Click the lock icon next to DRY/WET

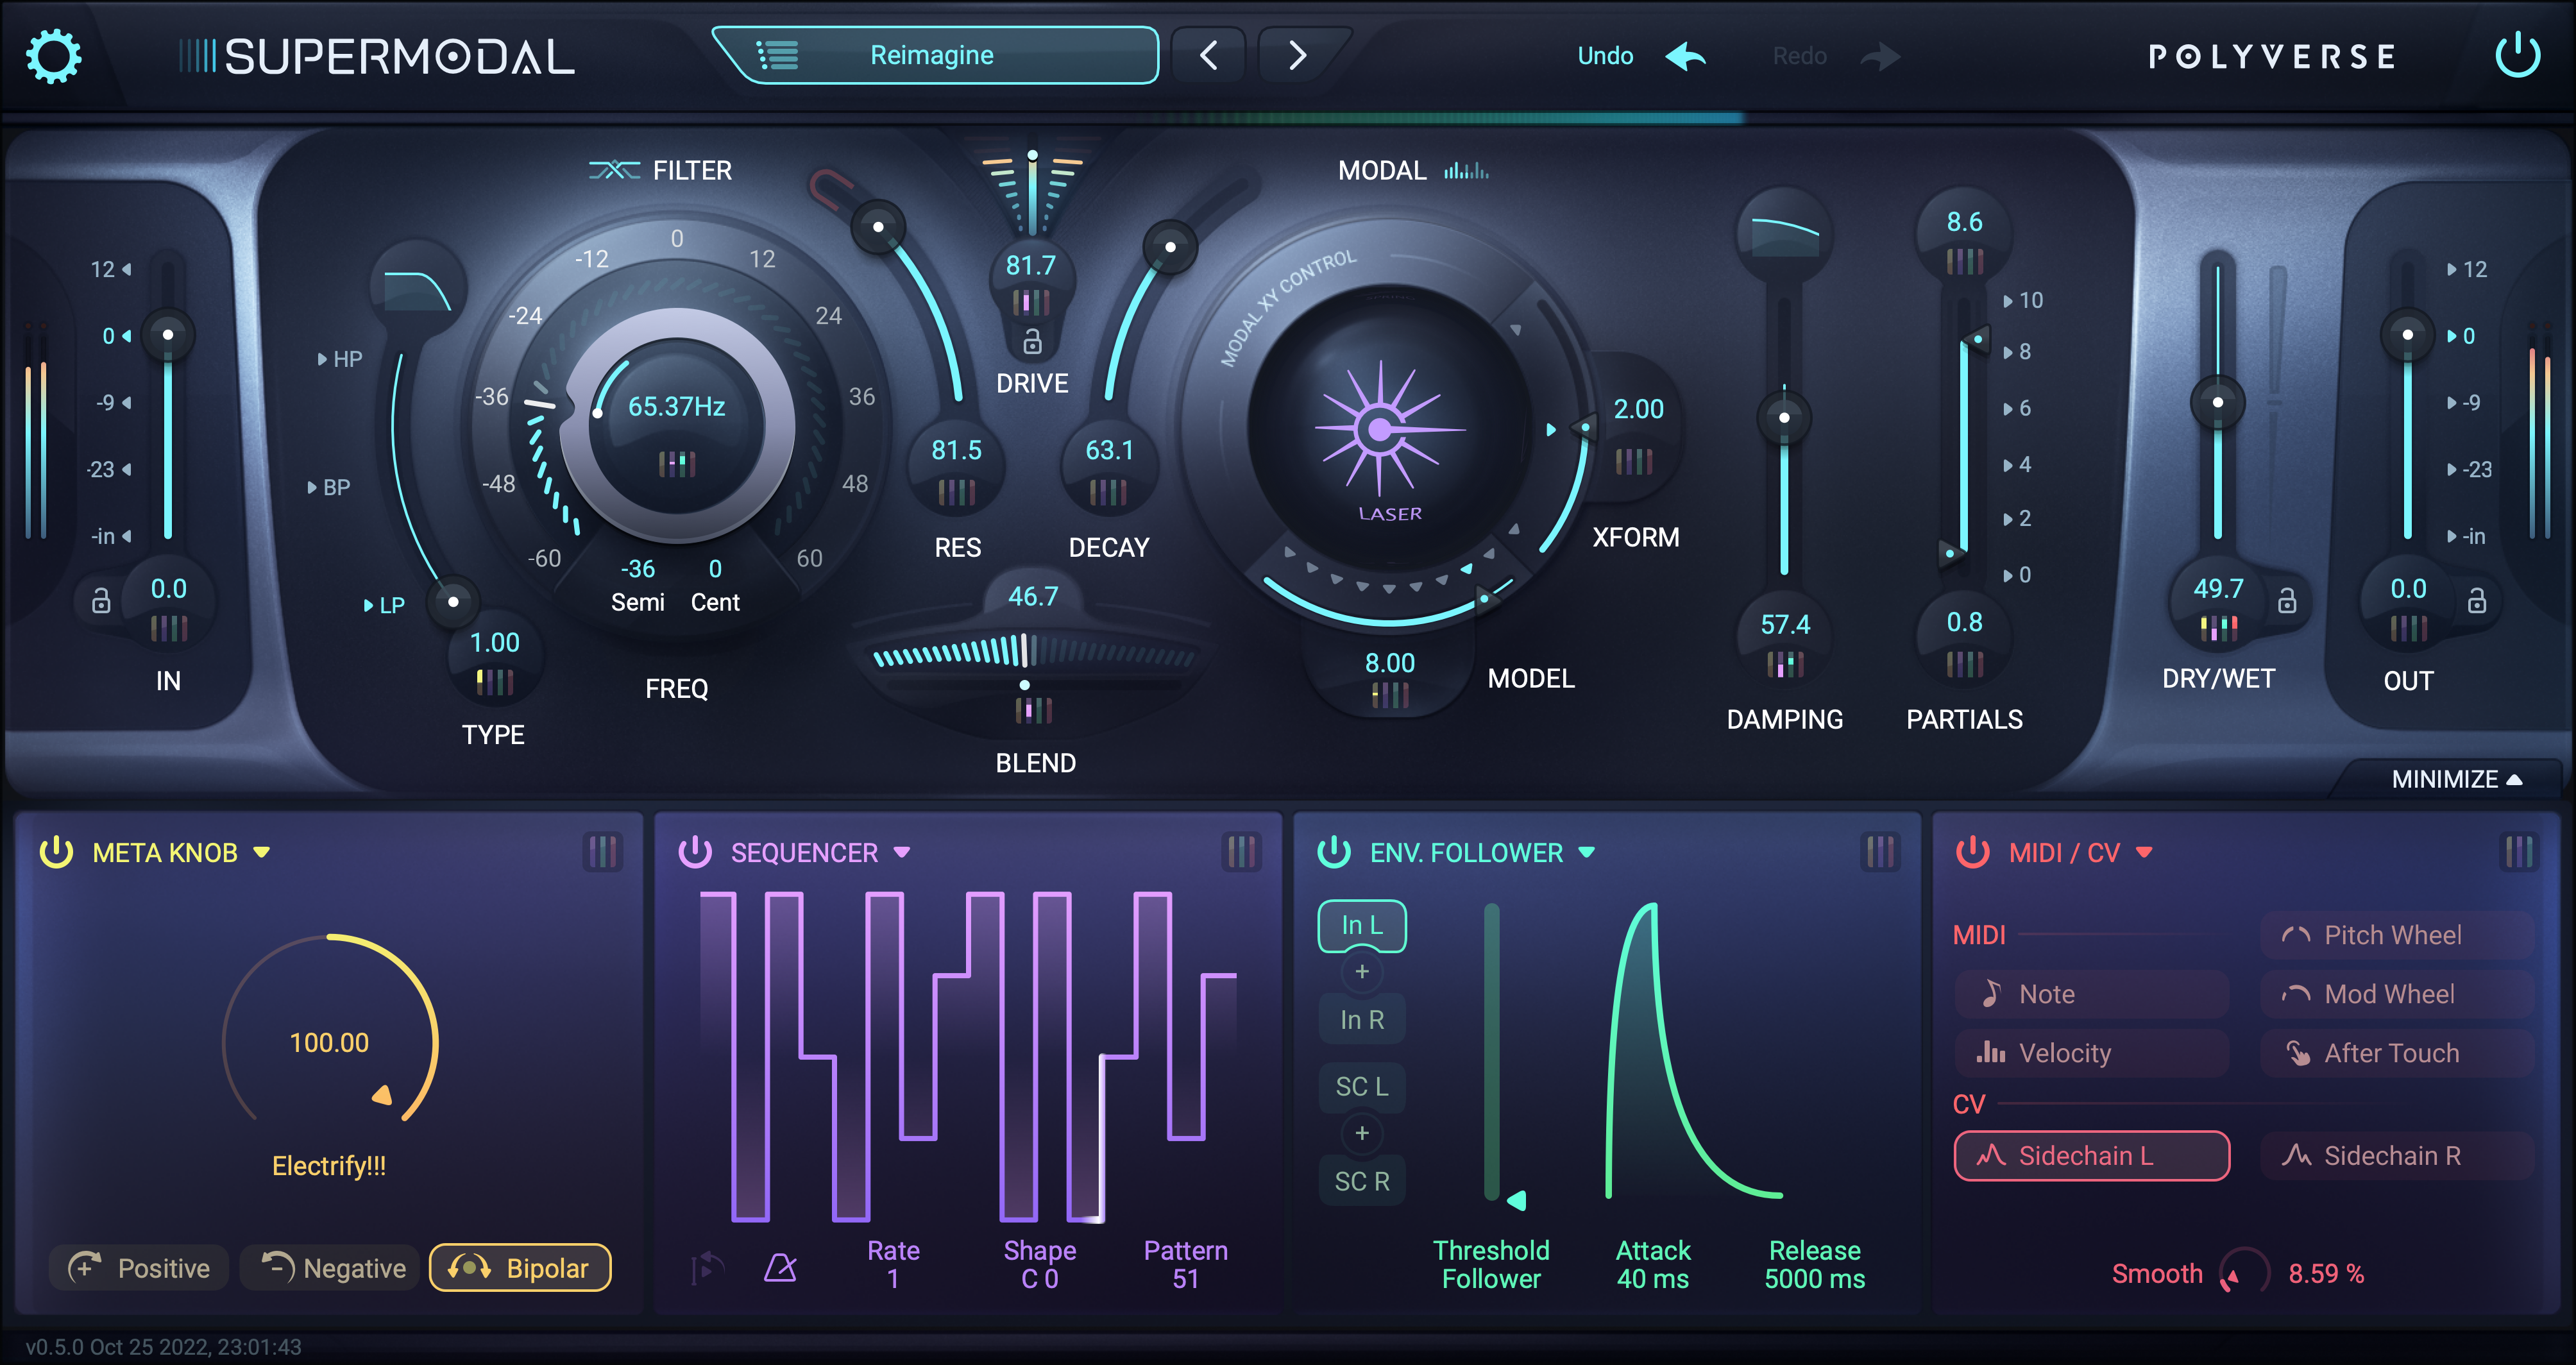[2287, 600]
